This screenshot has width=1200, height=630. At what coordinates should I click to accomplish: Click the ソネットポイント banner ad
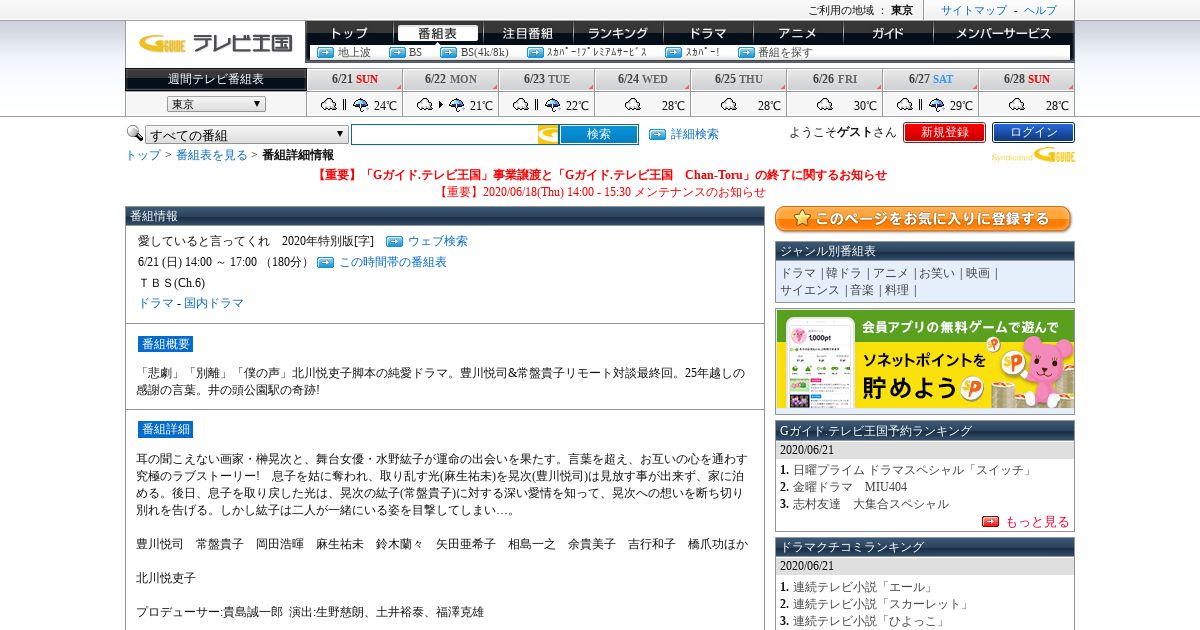[x=925, y=361]
